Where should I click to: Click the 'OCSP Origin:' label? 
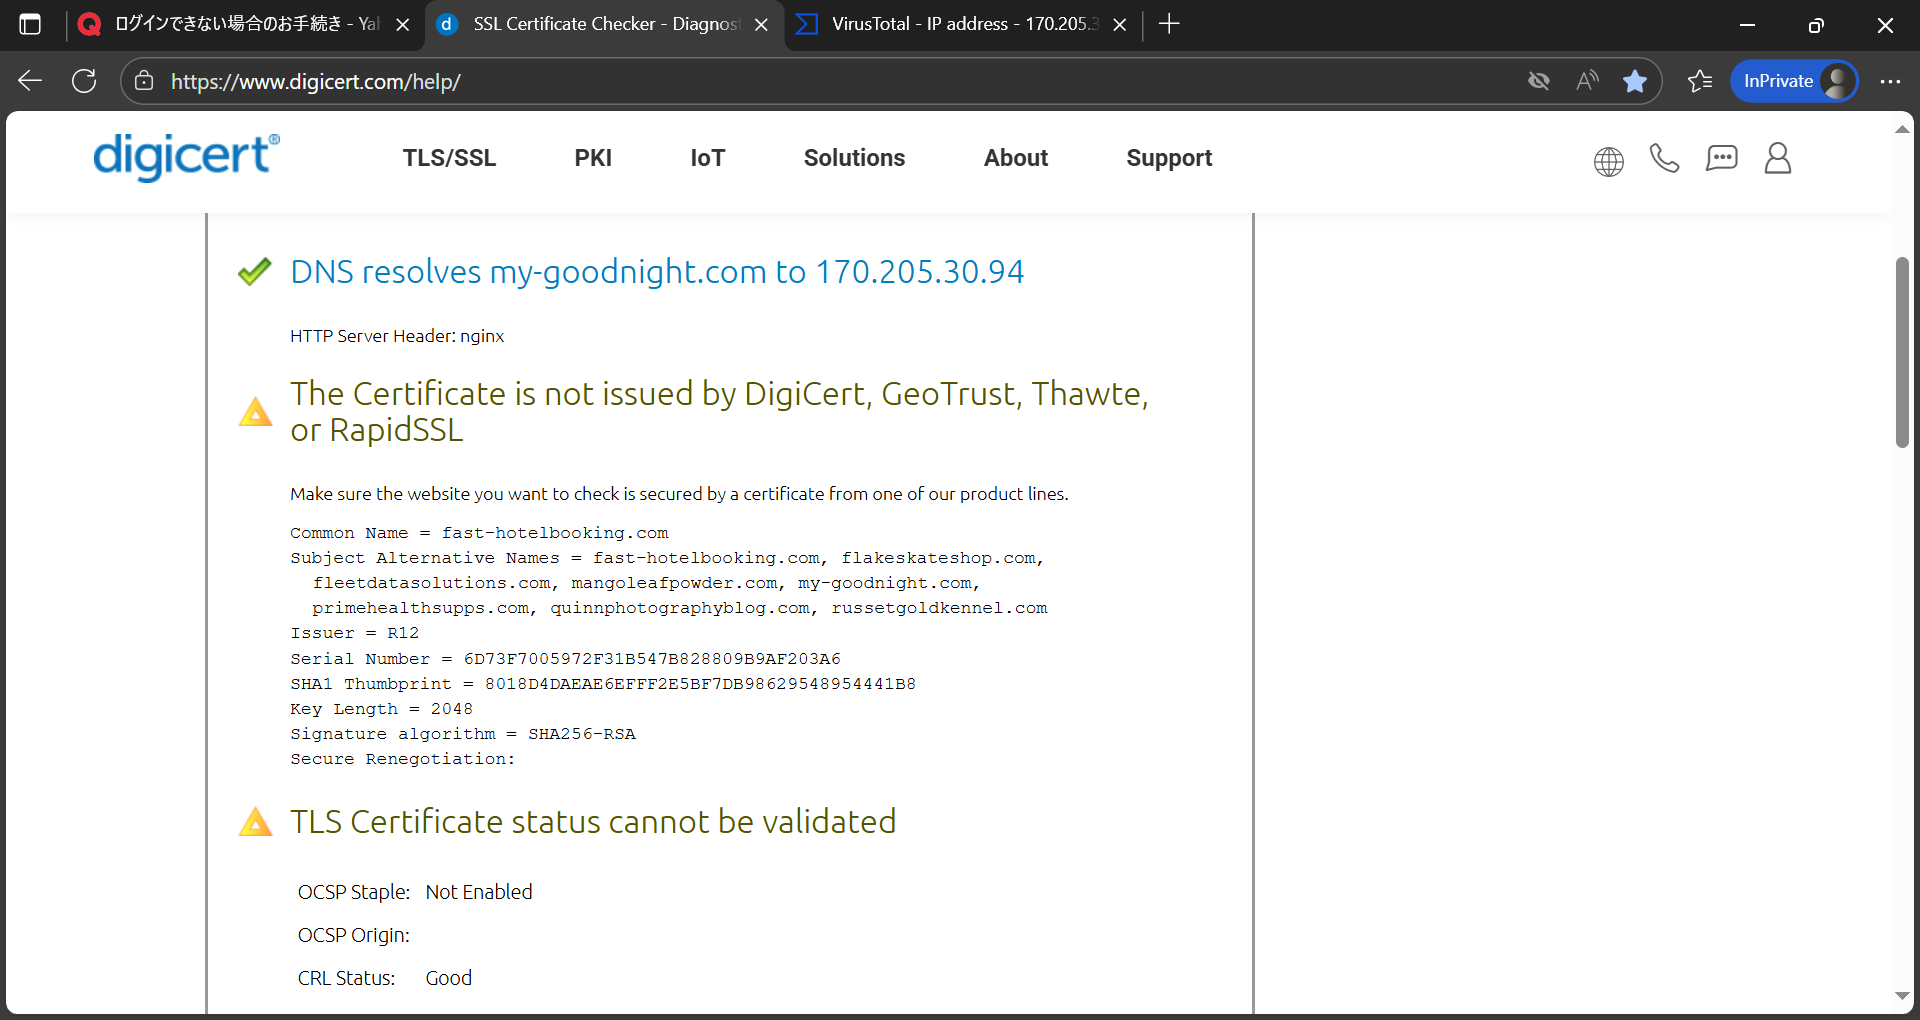pos(354,935)
